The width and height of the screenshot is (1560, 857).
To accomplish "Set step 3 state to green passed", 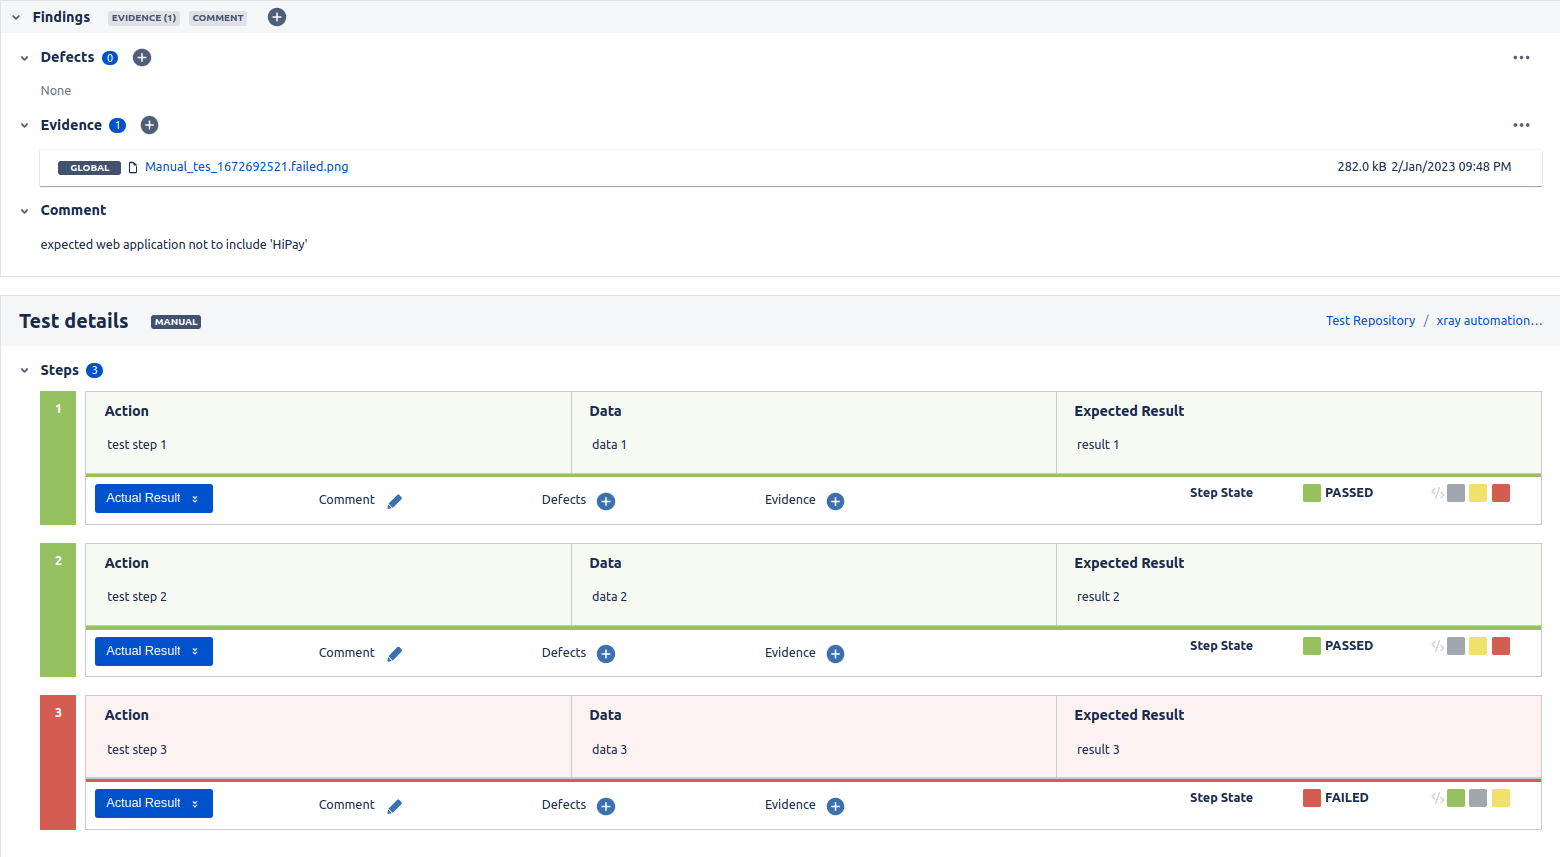I will pyautogui.click(x=1456, y=798).
